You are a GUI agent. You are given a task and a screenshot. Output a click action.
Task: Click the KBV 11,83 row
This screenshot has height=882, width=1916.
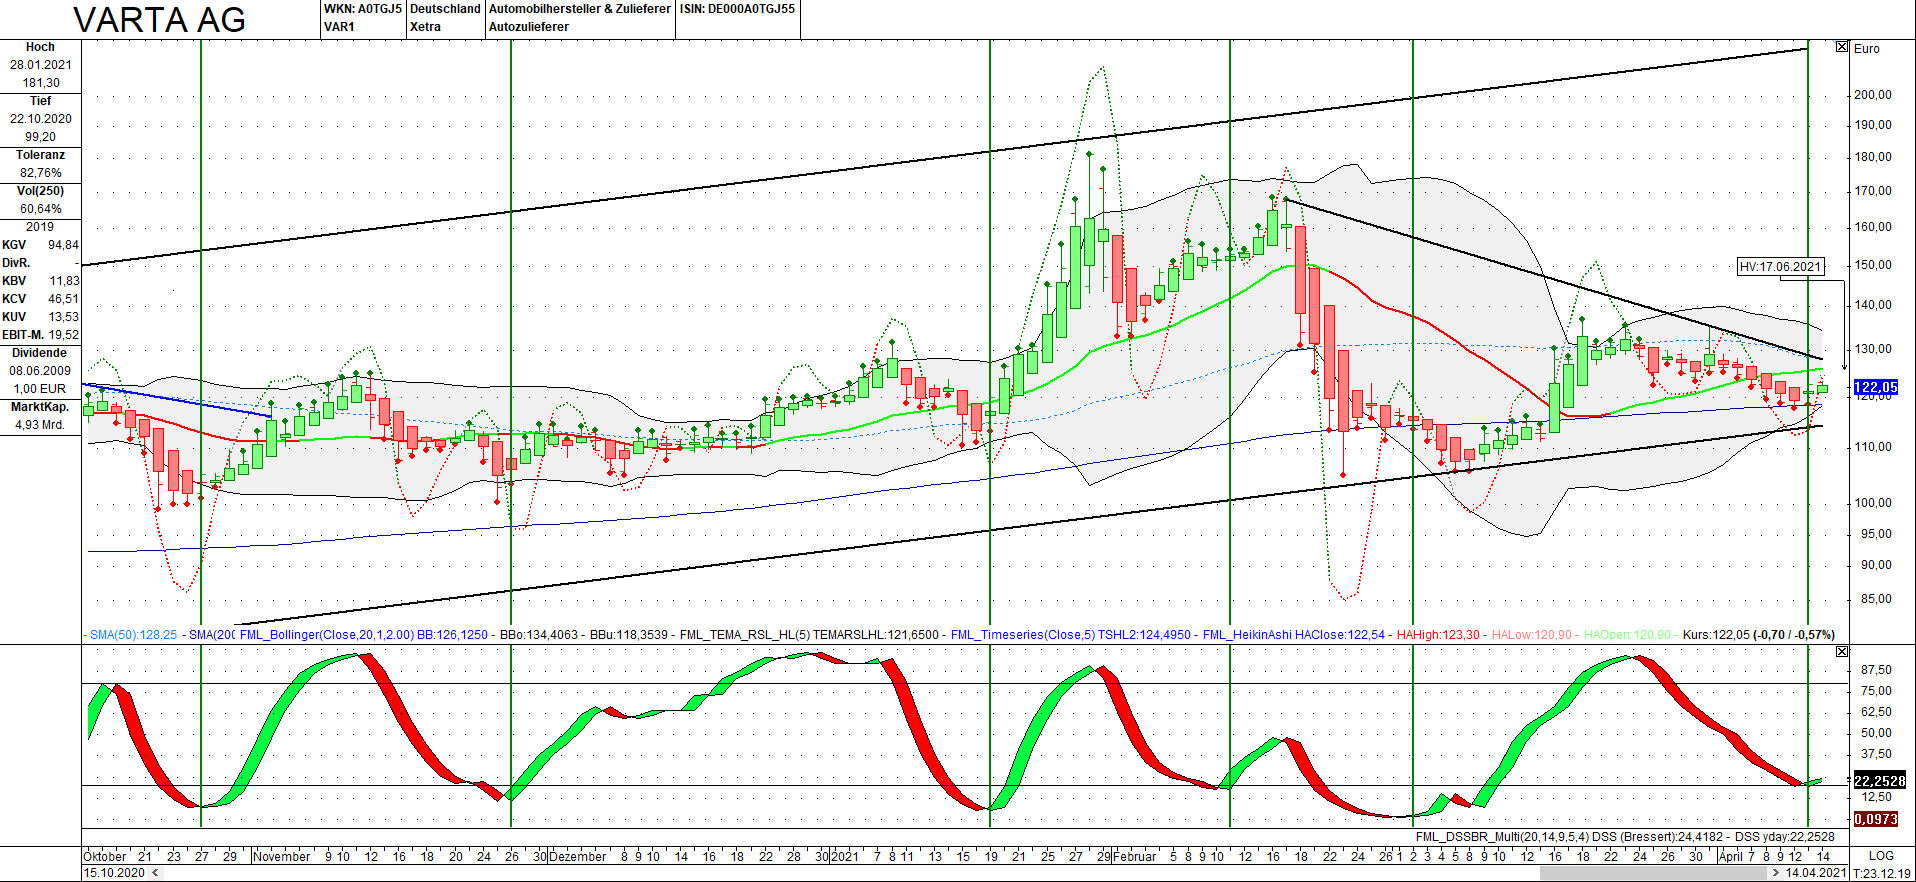[x=41, y=281]
